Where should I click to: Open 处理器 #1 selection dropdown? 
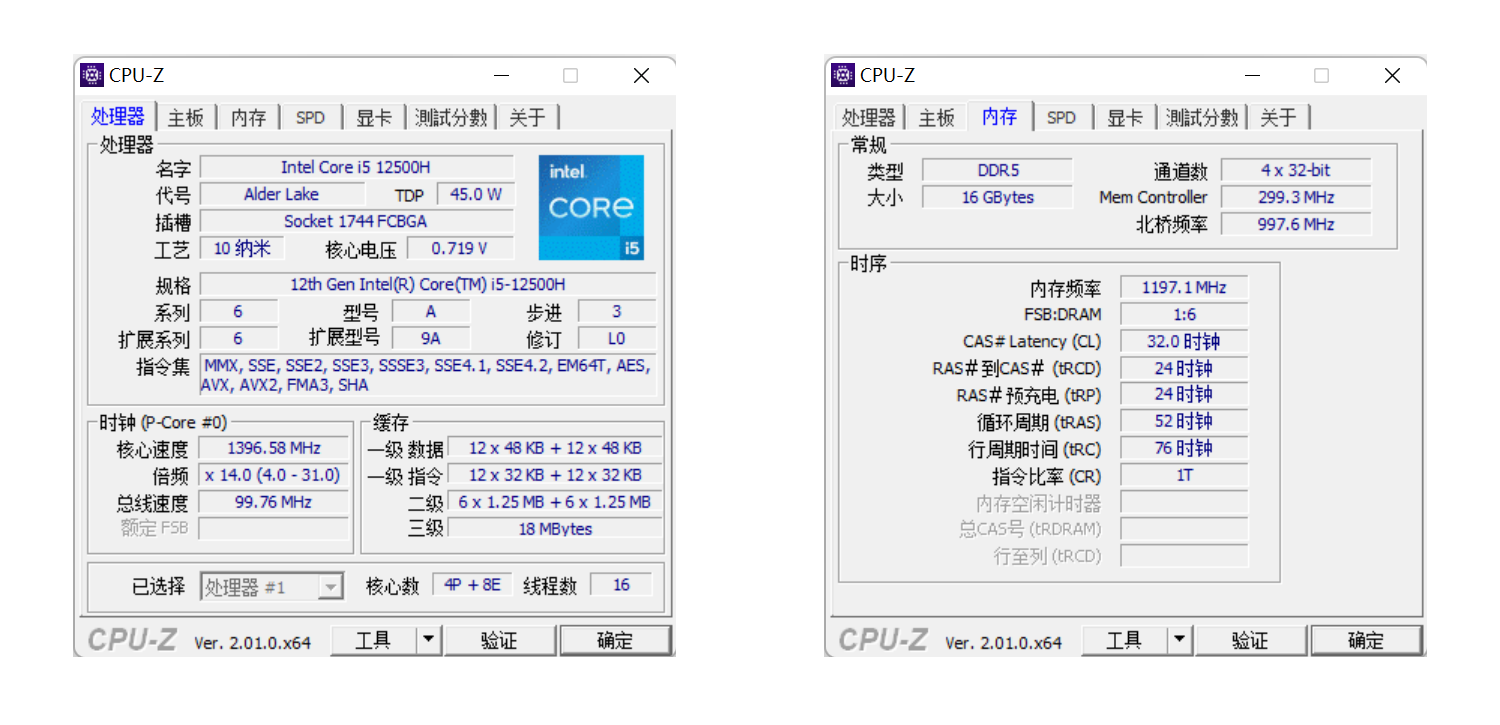[x=272, y=587]
